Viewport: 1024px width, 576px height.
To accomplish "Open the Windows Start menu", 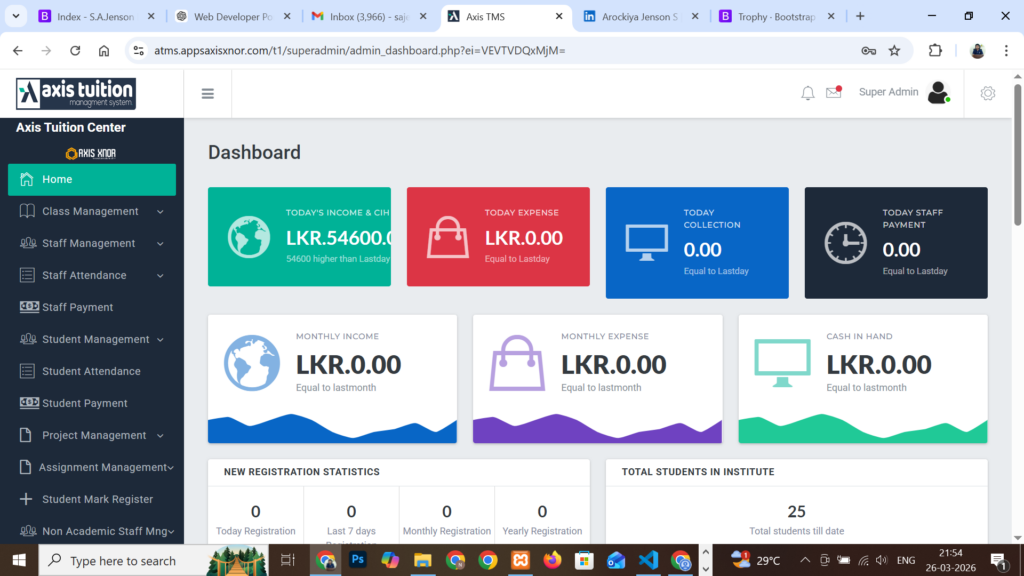I will 19,560.
